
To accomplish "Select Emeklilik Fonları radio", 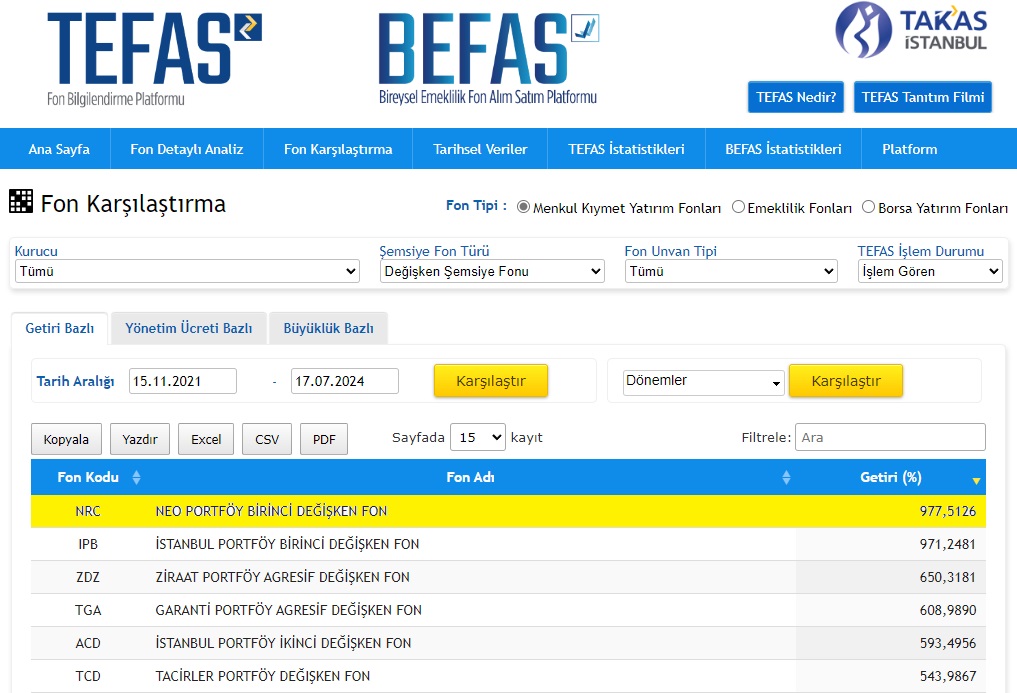I will [x=737, y=207].
